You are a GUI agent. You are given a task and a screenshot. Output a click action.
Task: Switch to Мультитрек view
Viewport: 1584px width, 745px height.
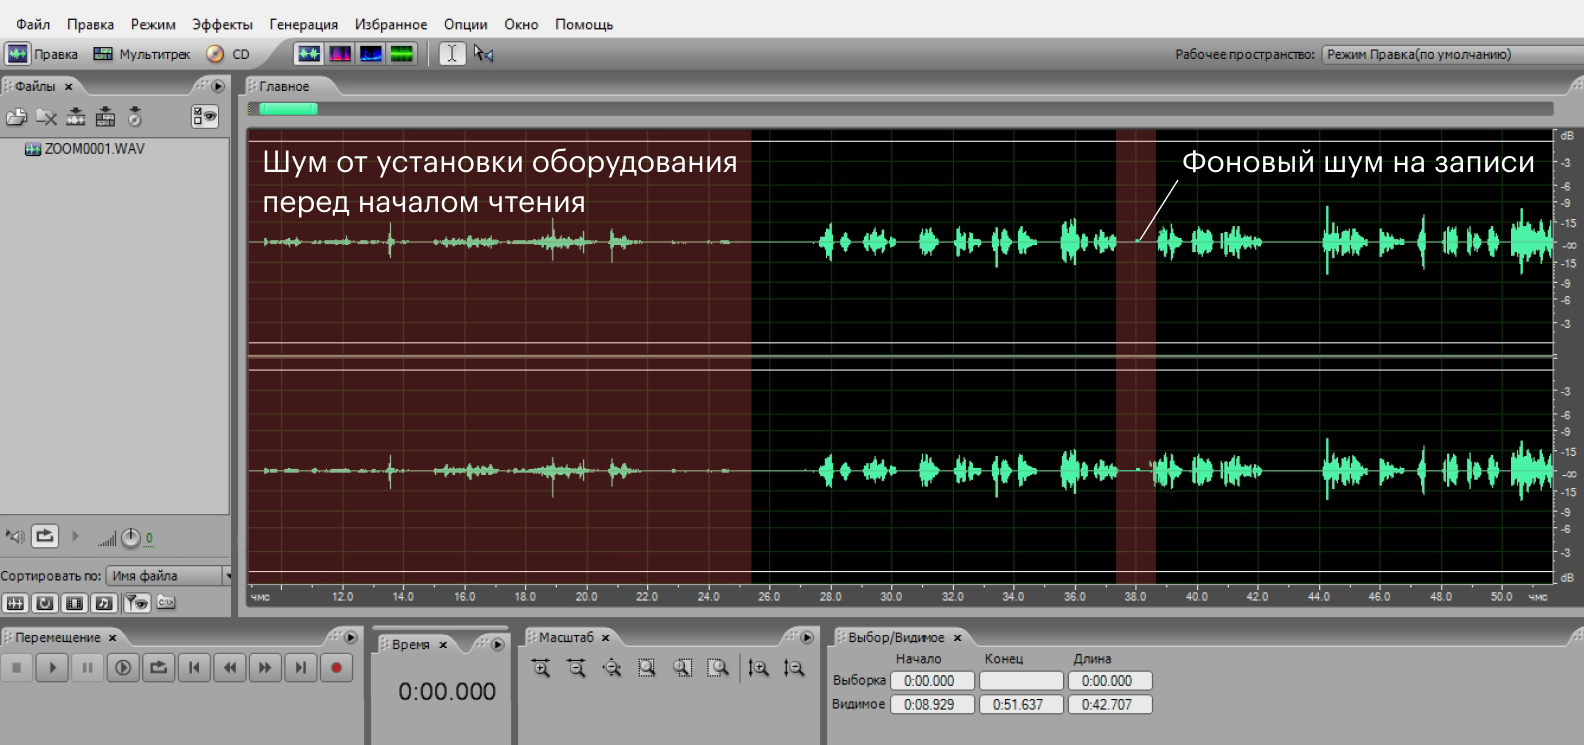pyautogui.click(x=141, y=54)
